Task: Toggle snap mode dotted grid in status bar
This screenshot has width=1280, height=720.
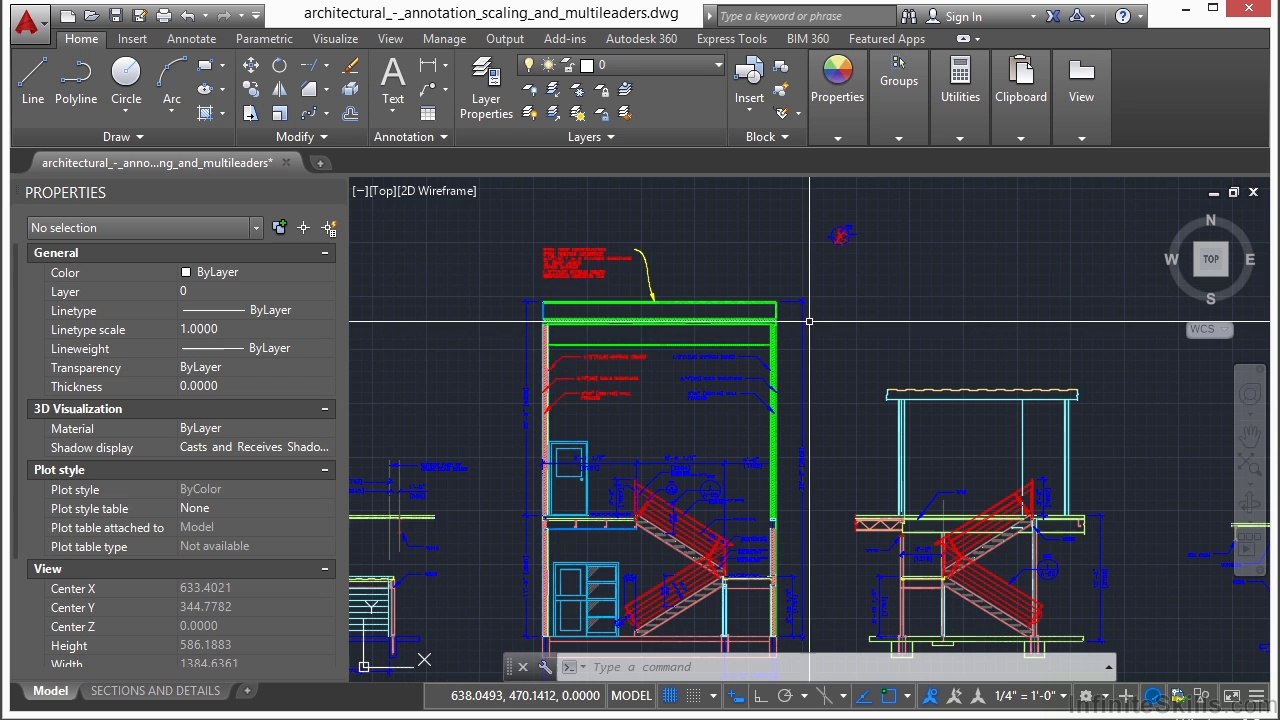Action: pyautogui.click(x=693, y=695)
